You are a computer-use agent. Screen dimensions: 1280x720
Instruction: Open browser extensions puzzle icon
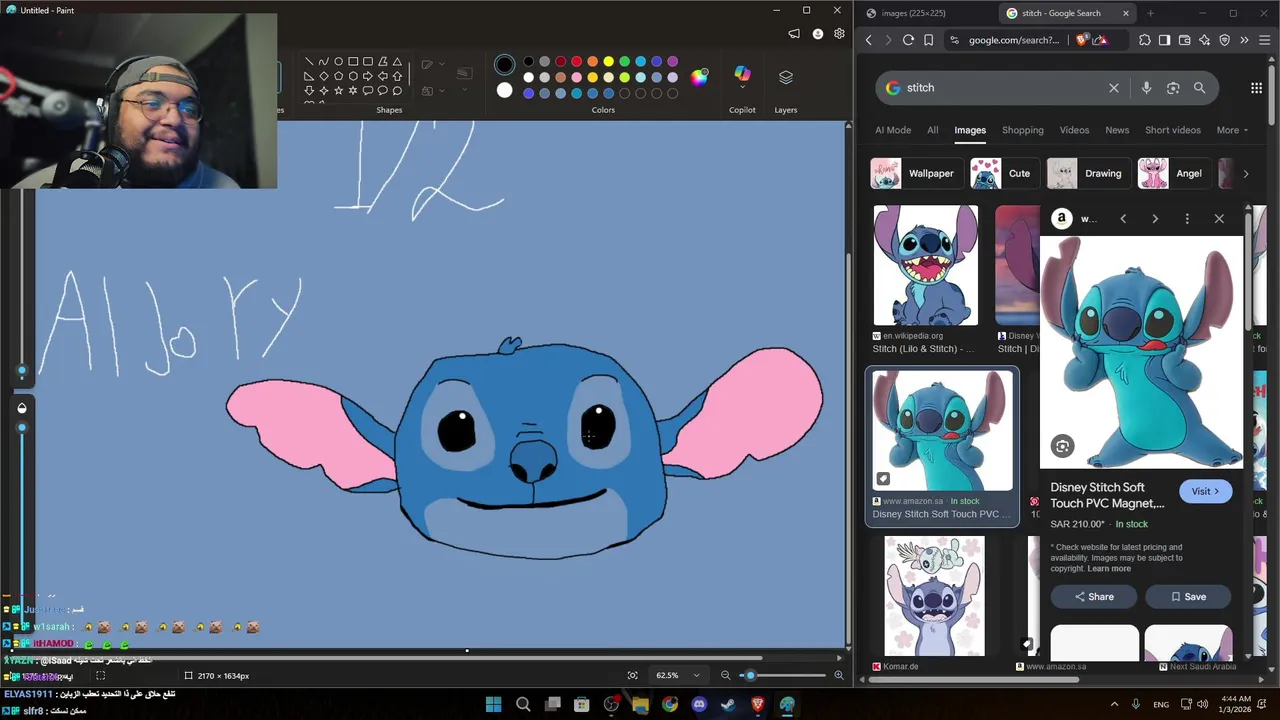tap(1144, 40)
